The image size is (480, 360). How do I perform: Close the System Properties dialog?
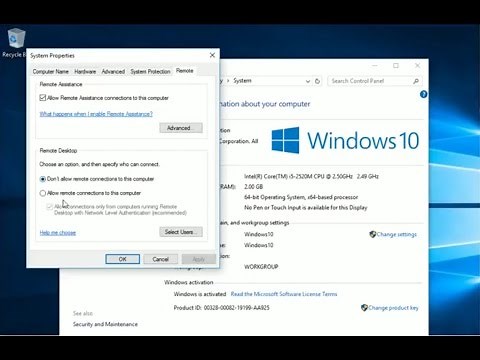point(212,55)
